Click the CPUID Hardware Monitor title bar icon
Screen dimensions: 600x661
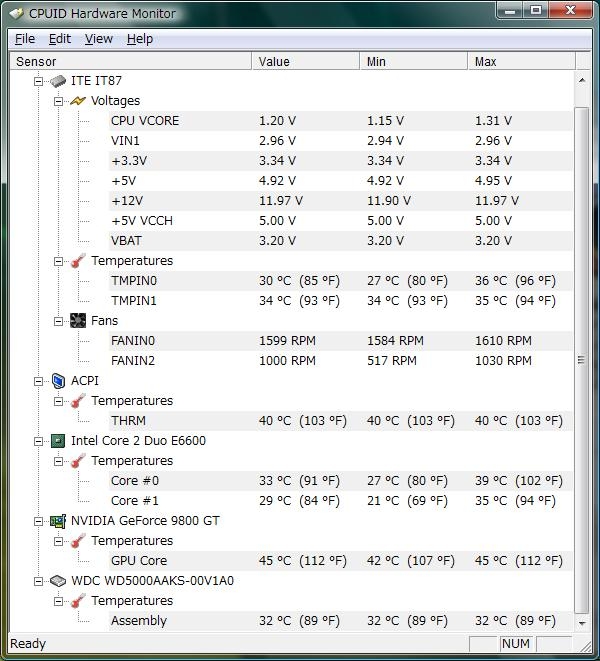tap(16, 13)
